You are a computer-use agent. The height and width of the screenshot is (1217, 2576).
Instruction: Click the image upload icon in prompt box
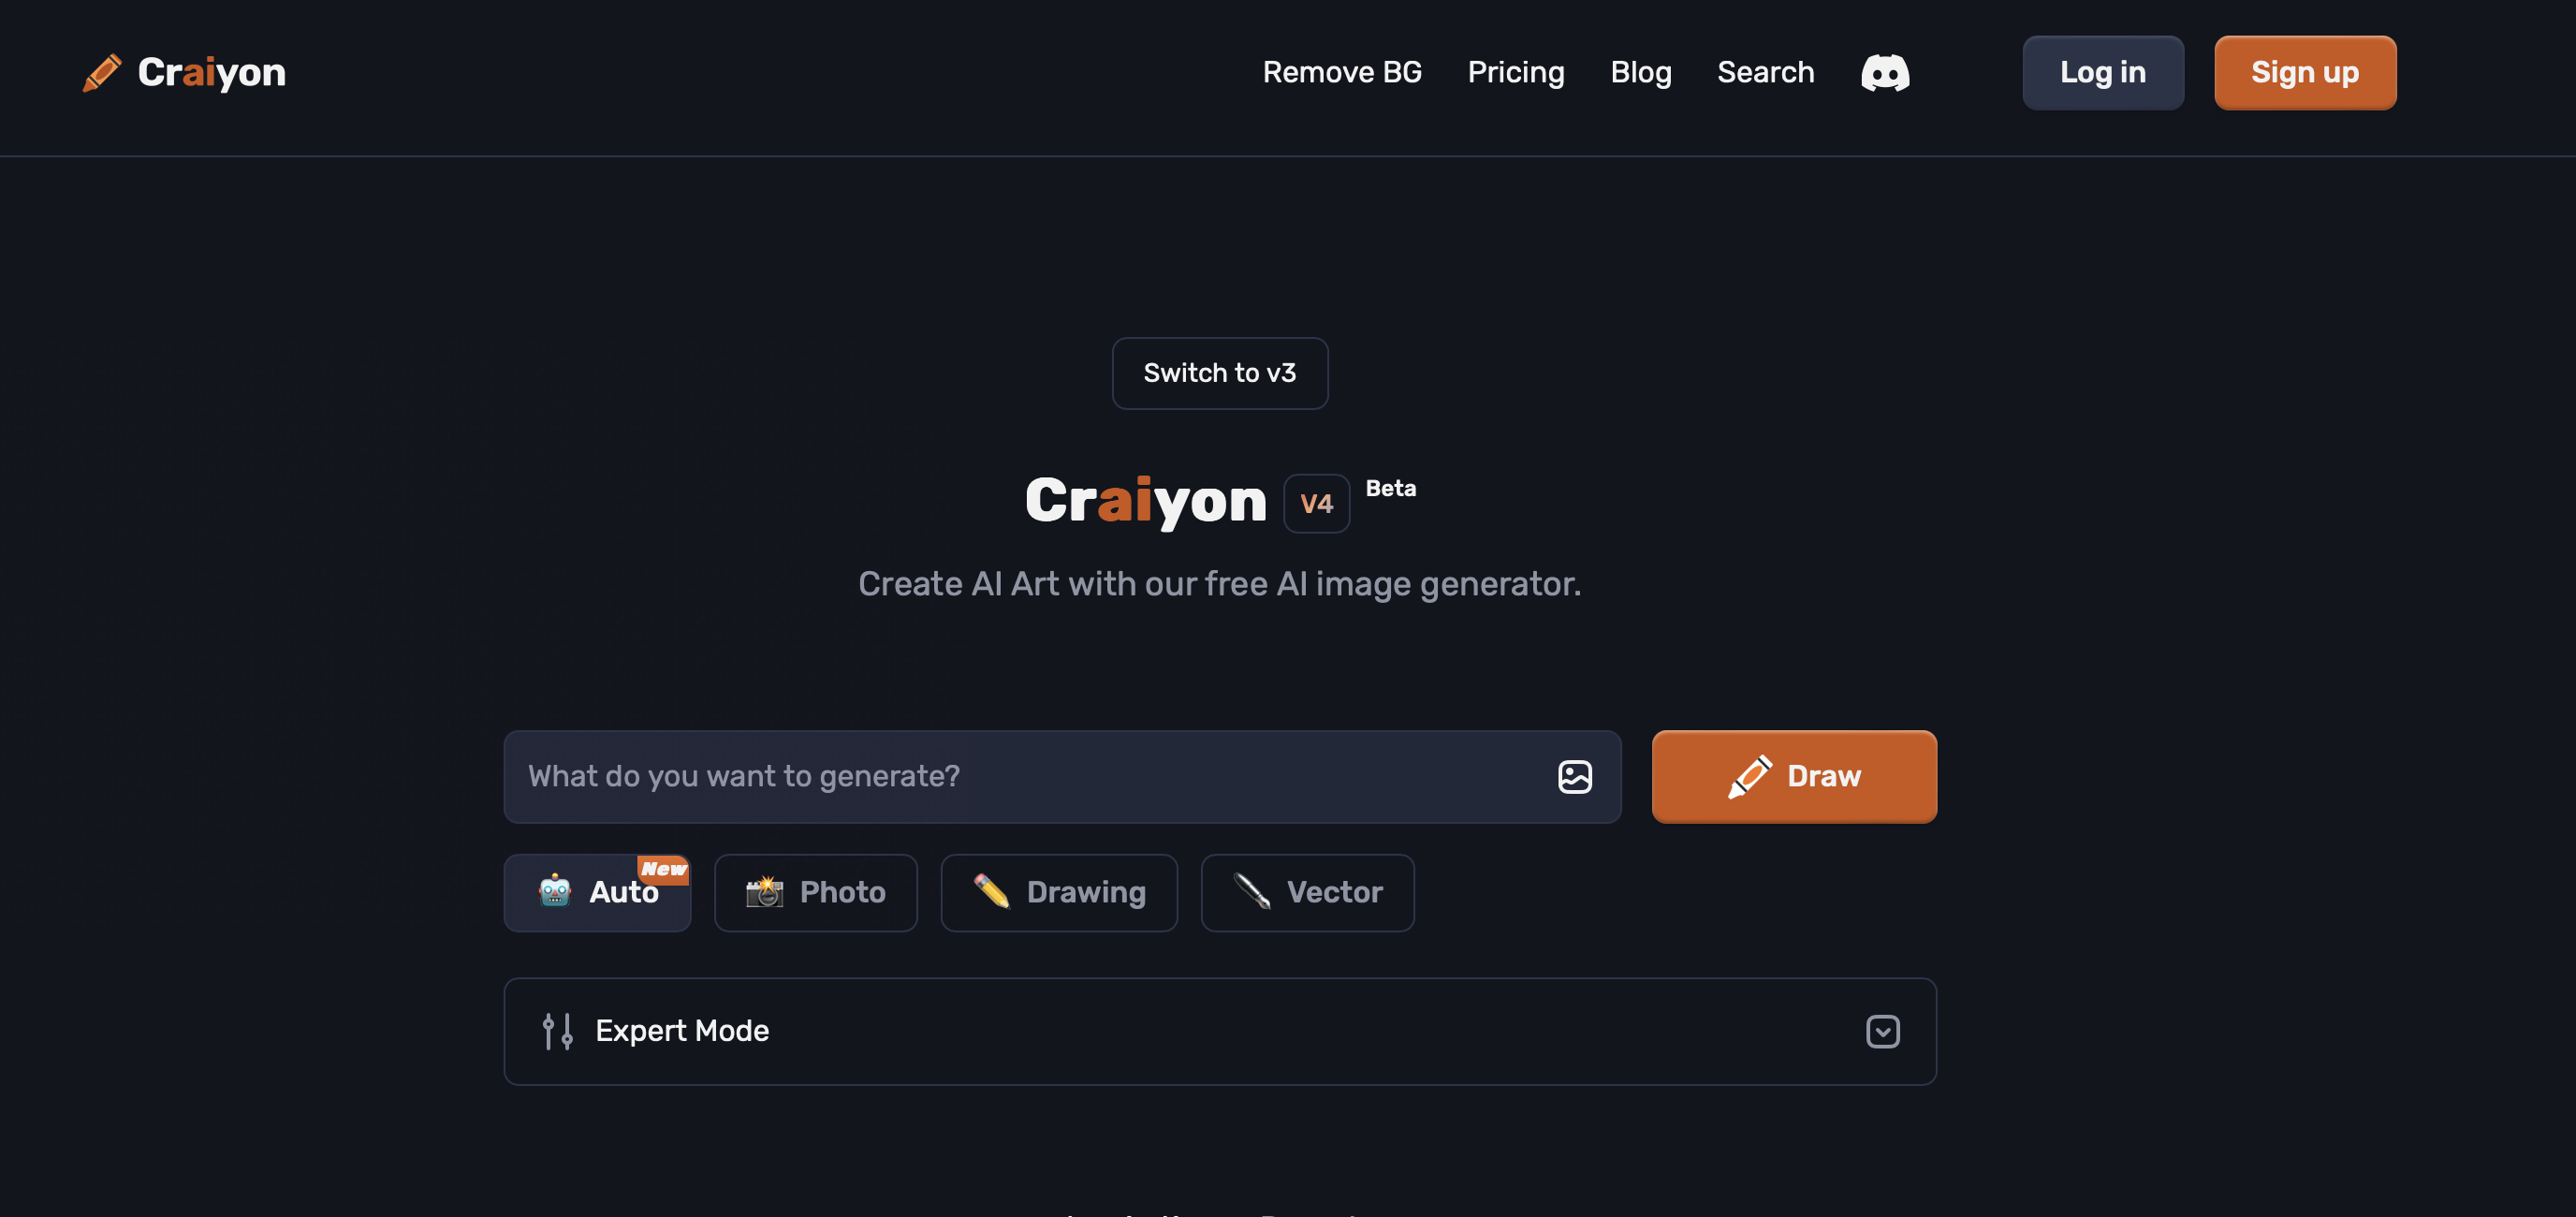tap(1574, 777)
